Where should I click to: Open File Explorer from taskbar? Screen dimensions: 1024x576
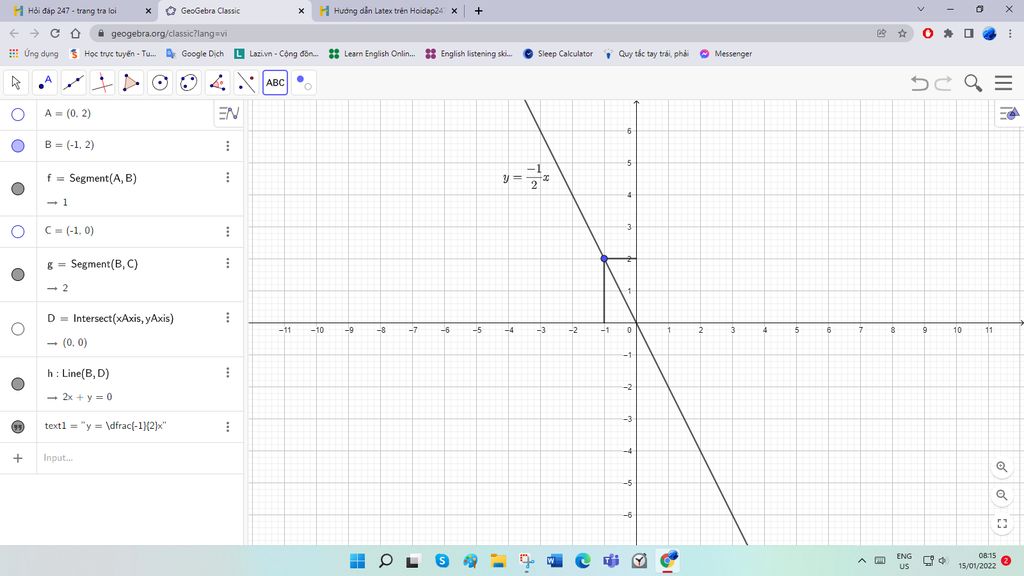point(498,560)
